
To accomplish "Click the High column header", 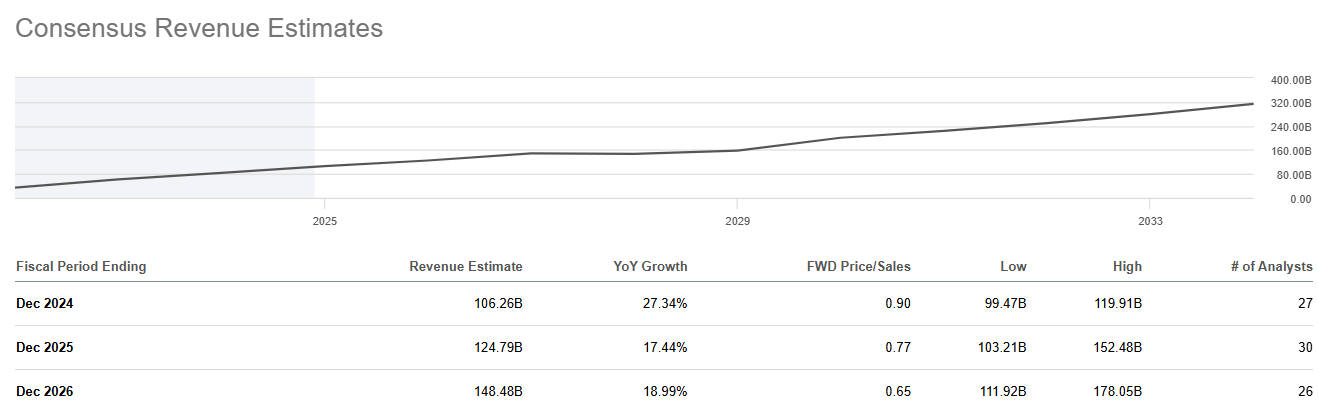I will [x=1126, y=267].
